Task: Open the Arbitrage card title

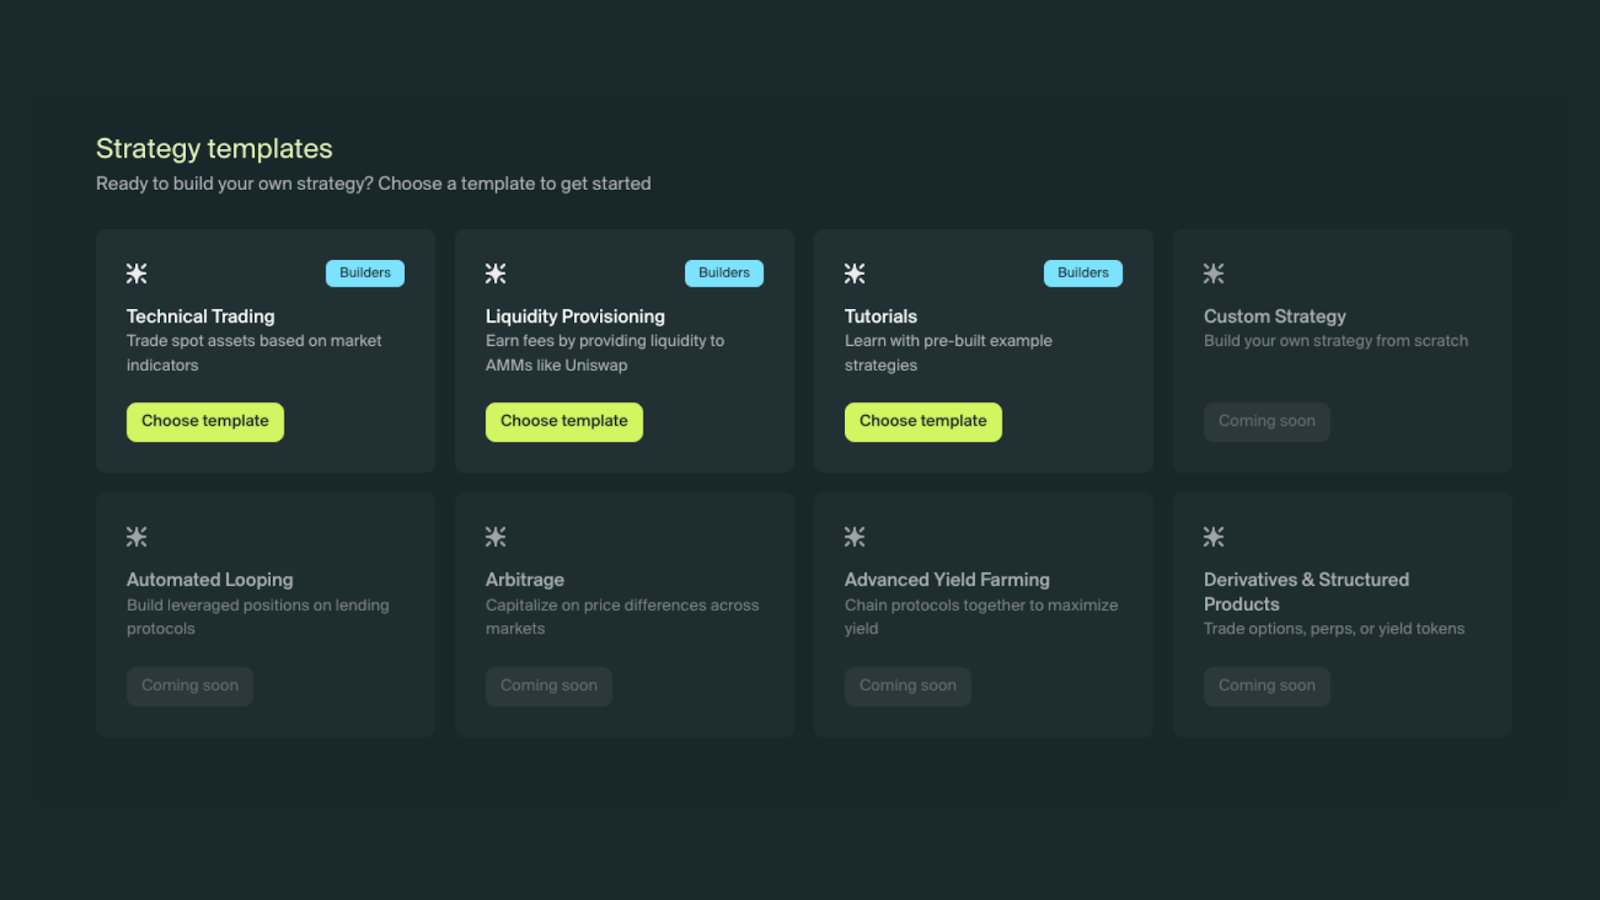Action: pyautogui.click(x=525, y=580)
